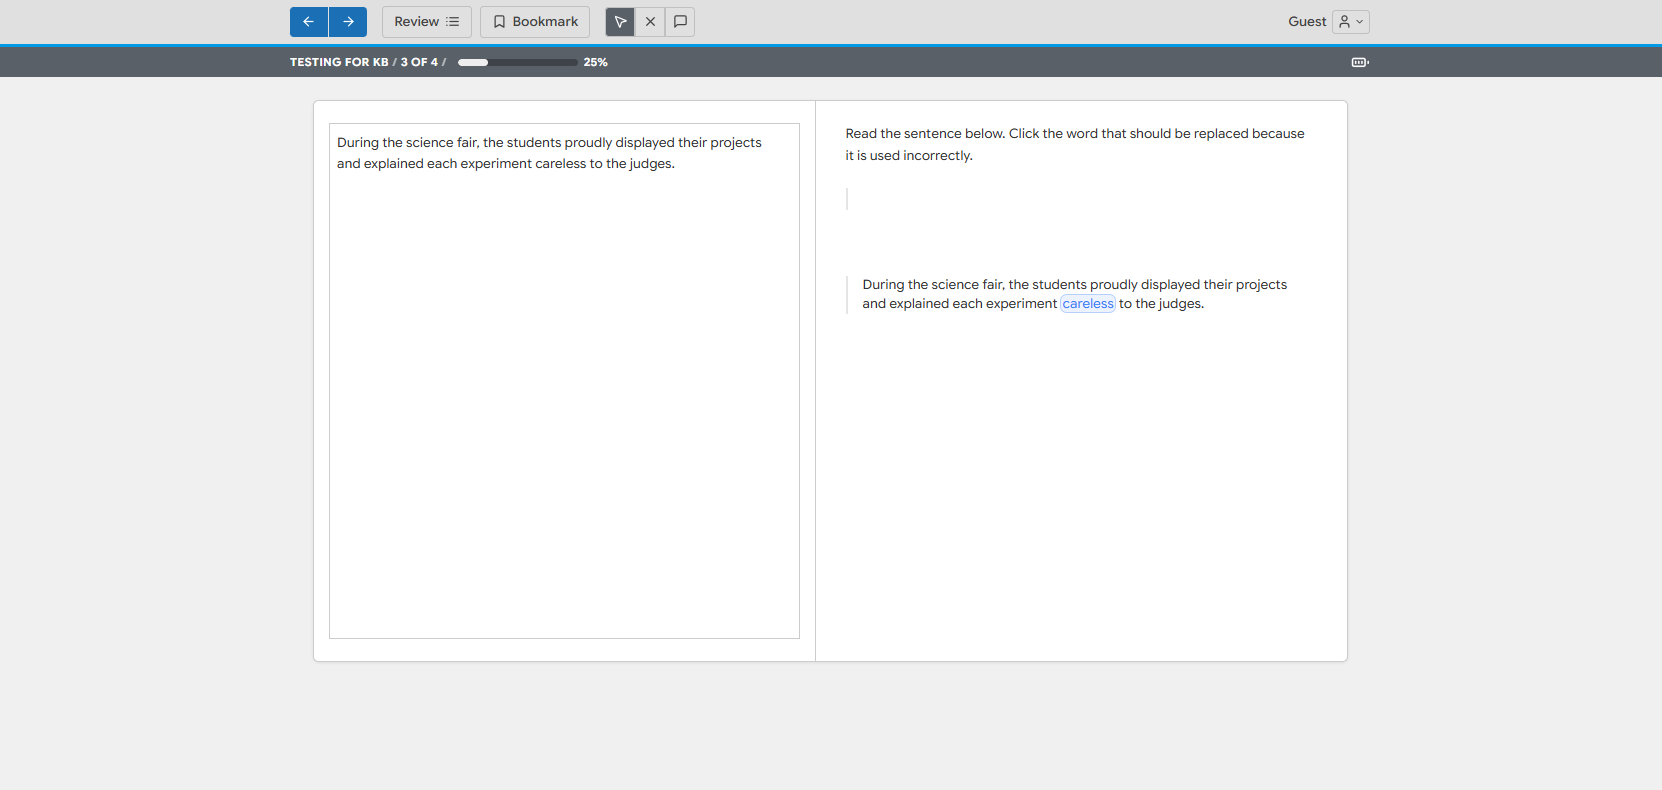Click the word 'proudly' in answer sentence
The image size is (1662, 790).
(x=1114, y=285)
